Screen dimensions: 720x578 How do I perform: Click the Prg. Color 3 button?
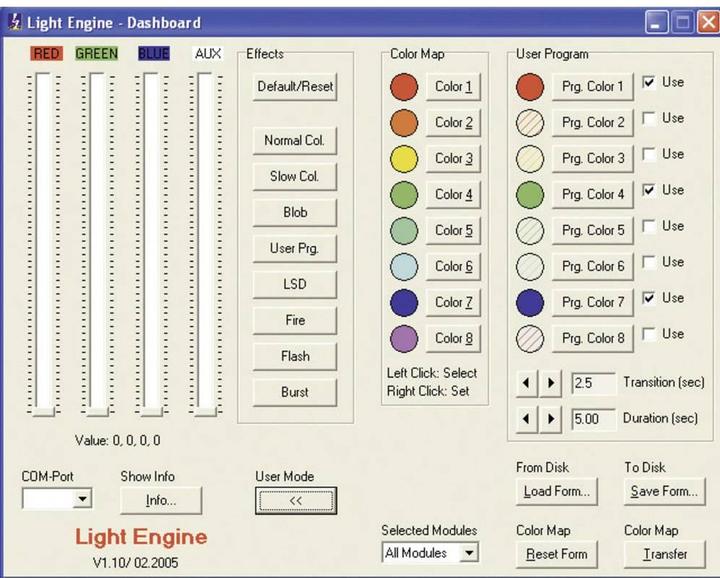point(592,158)
